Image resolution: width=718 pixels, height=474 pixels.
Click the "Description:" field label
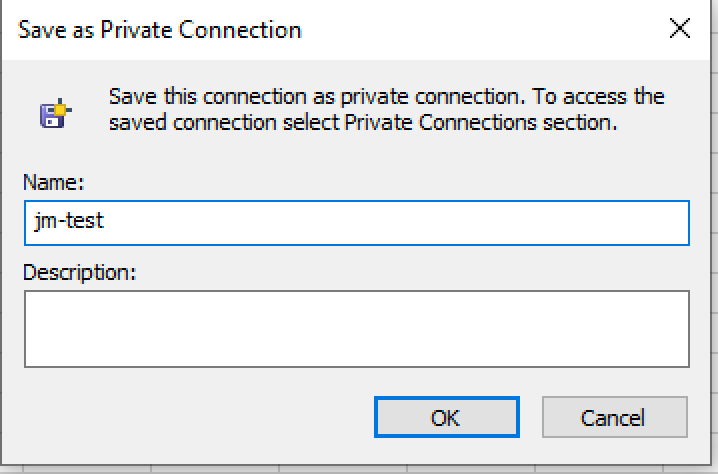[x=80, y=272]
